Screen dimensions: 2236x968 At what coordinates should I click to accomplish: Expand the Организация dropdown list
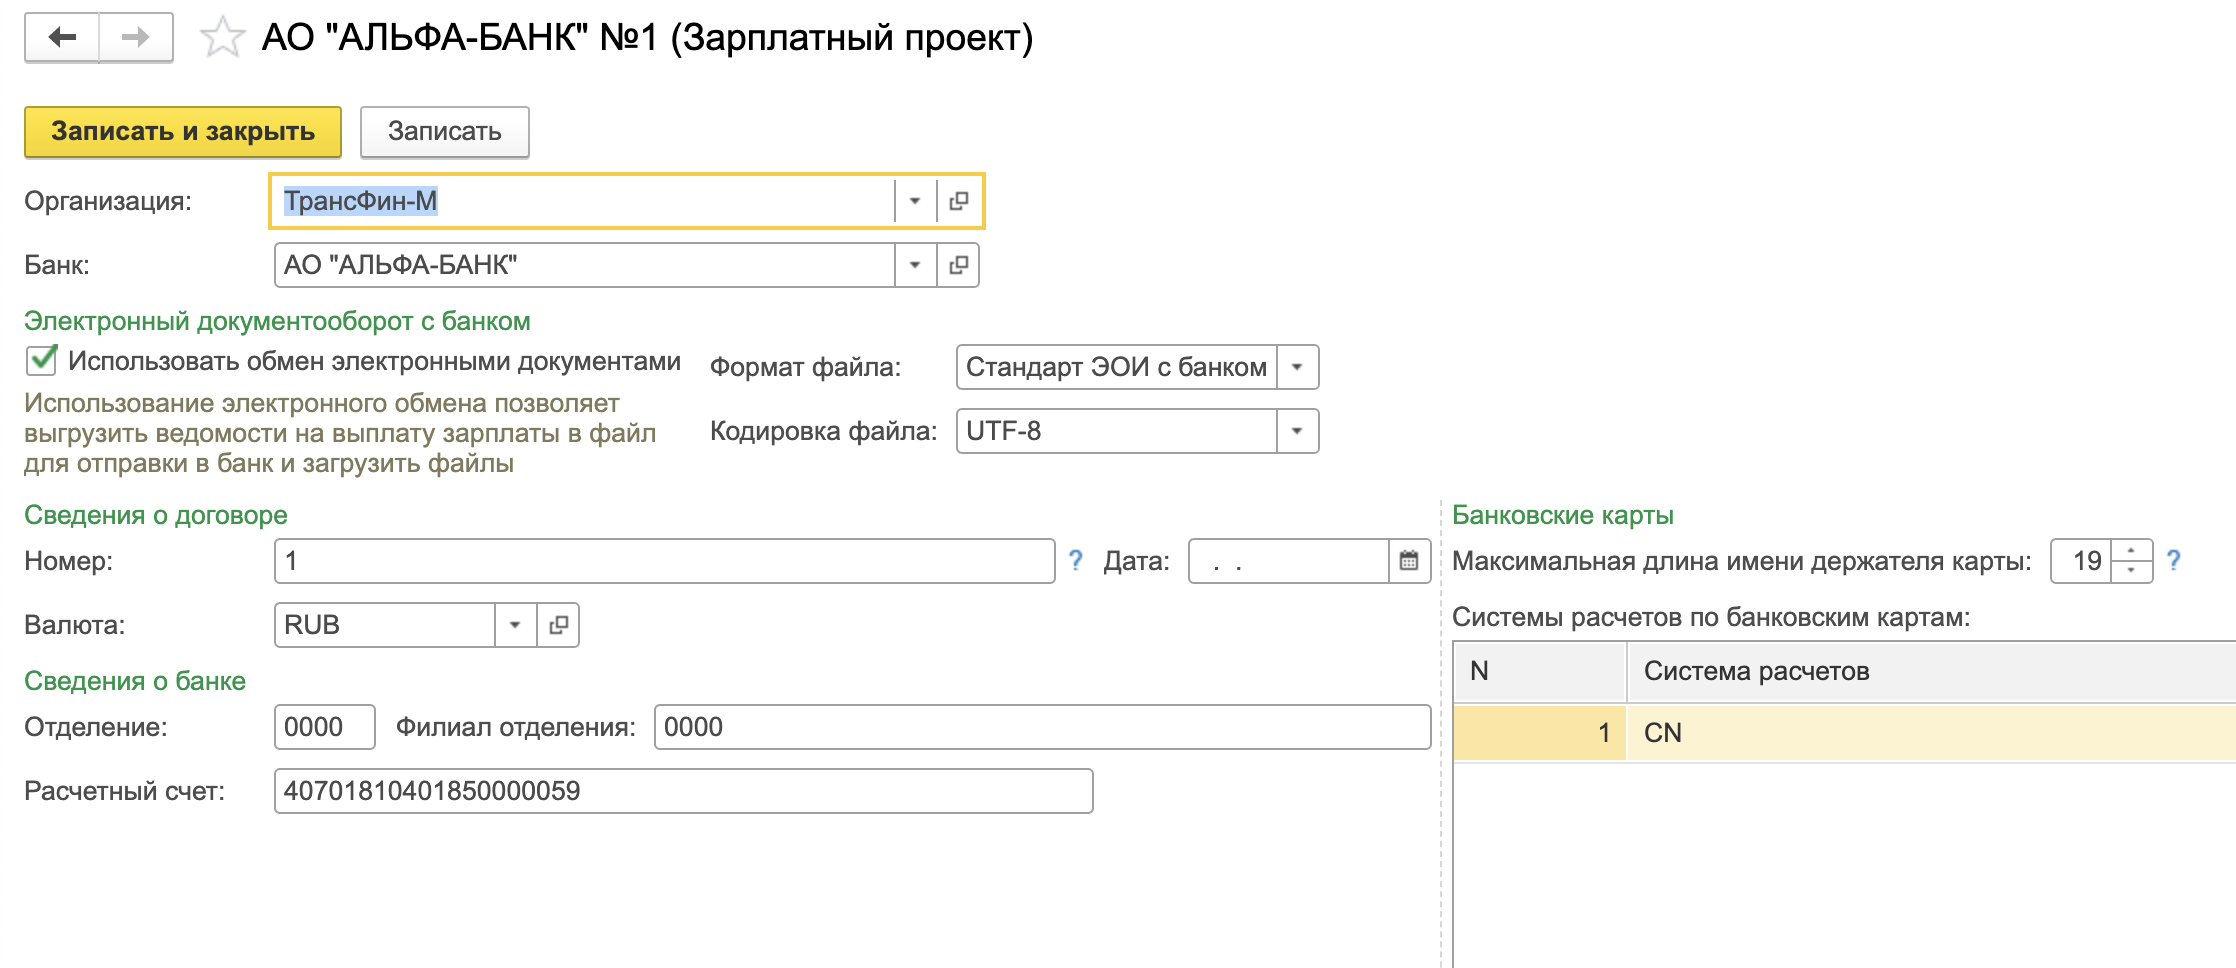(x=915, y=201)
